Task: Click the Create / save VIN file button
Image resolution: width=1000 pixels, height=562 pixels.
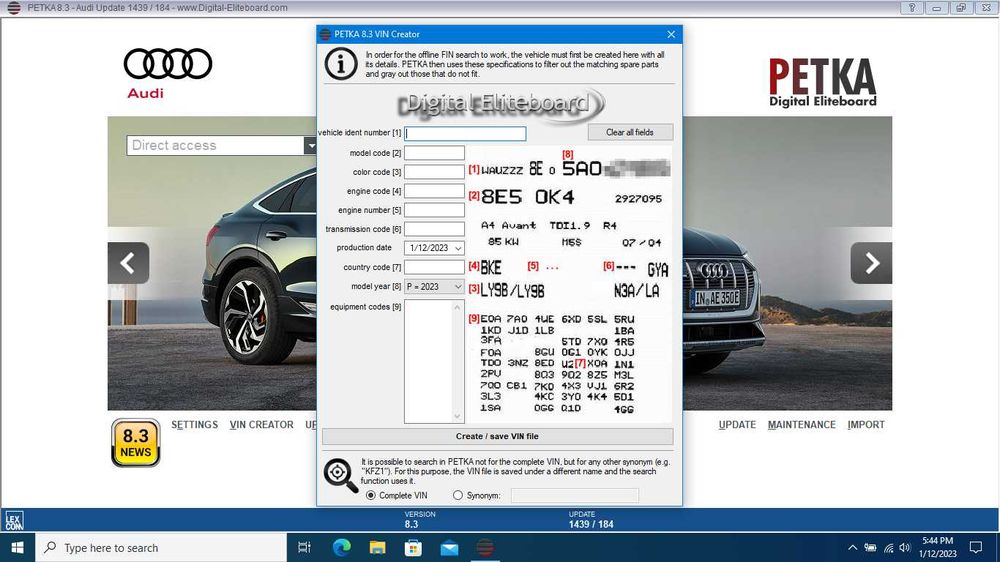Action: [497, 436]
